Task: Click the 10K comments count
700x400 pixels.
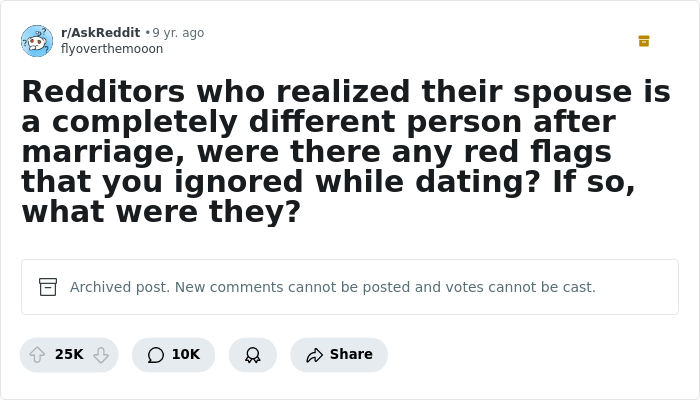Action: pyautogui.click(x=186, y=355)
